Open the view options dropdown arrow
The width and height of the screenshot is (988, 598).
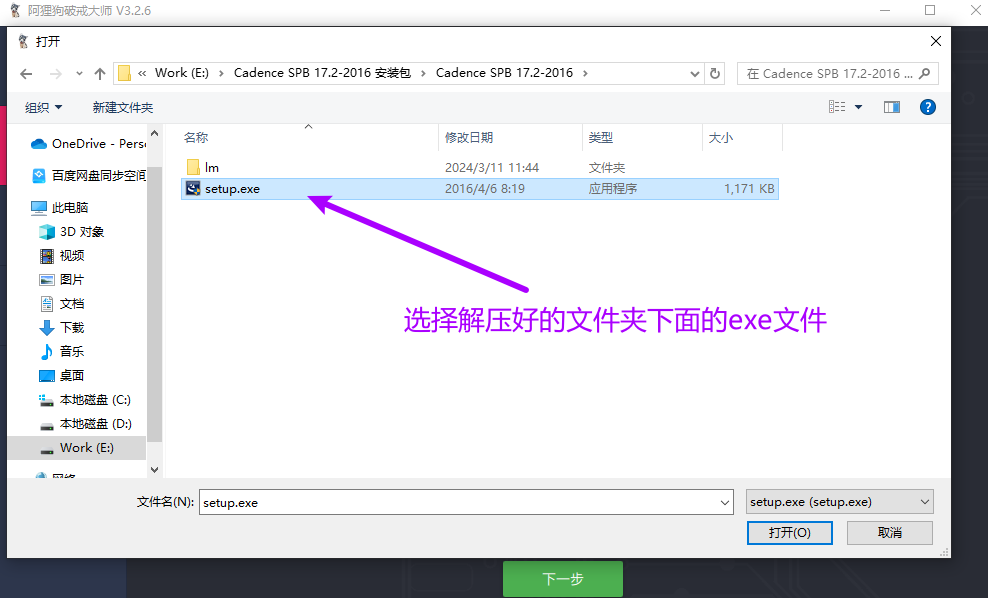pyautogui.click(x=858, y=107)
